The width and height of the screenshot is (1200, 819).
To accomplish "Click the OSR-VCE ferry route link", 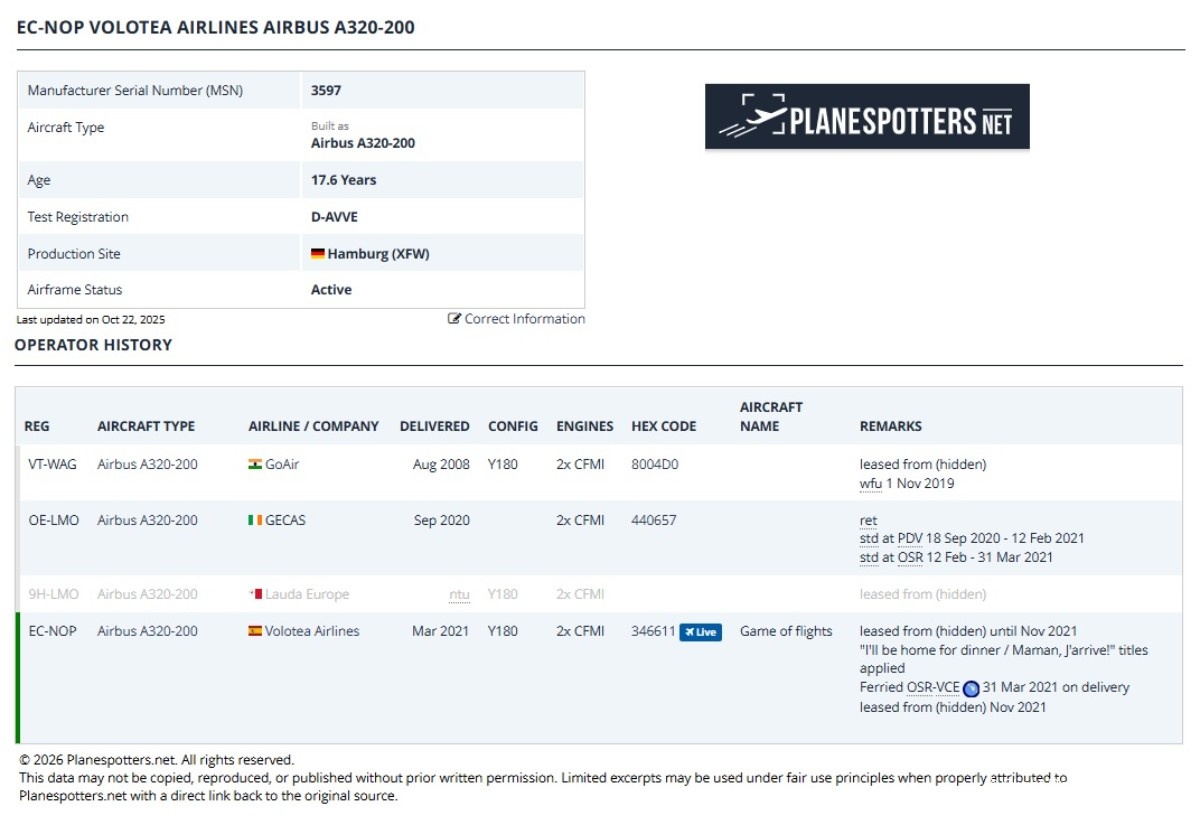I will point(932,688).
